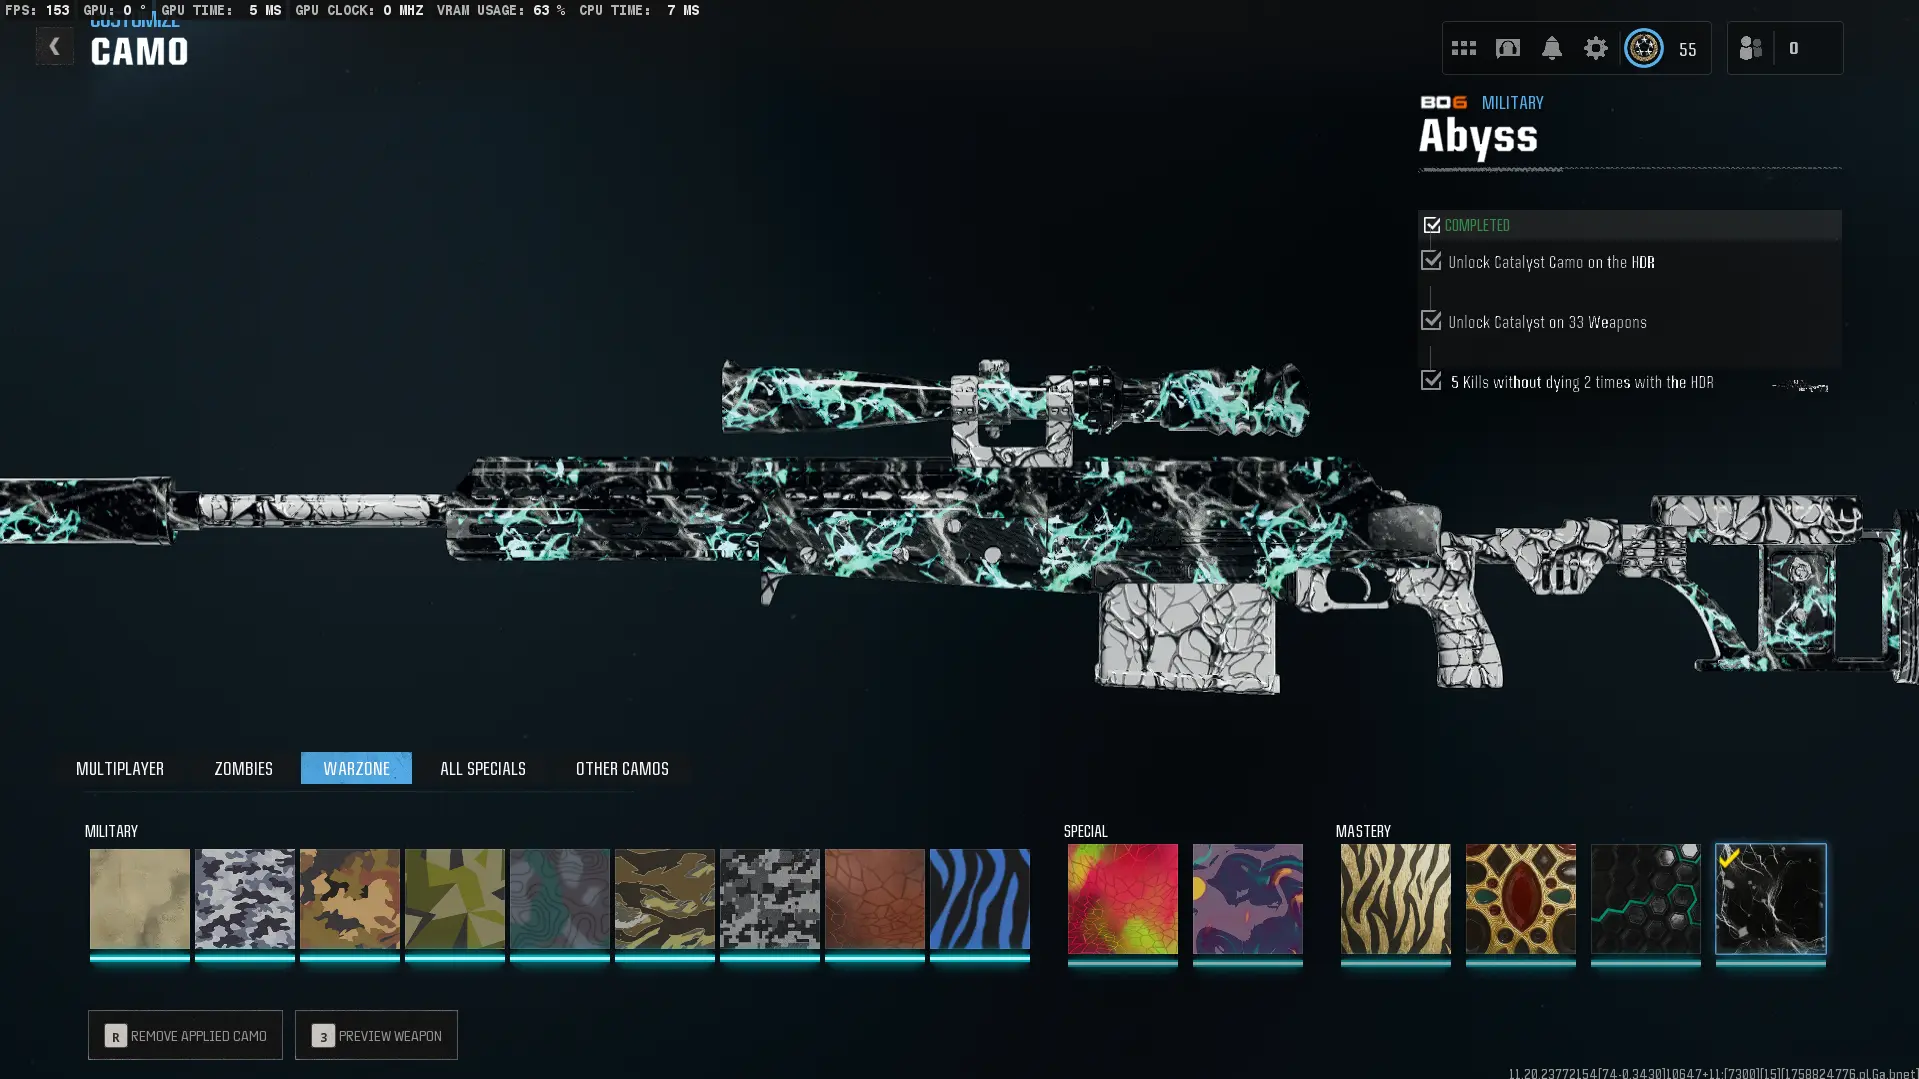
Task: Switch to the Other Camos tab
Action: 622,768
